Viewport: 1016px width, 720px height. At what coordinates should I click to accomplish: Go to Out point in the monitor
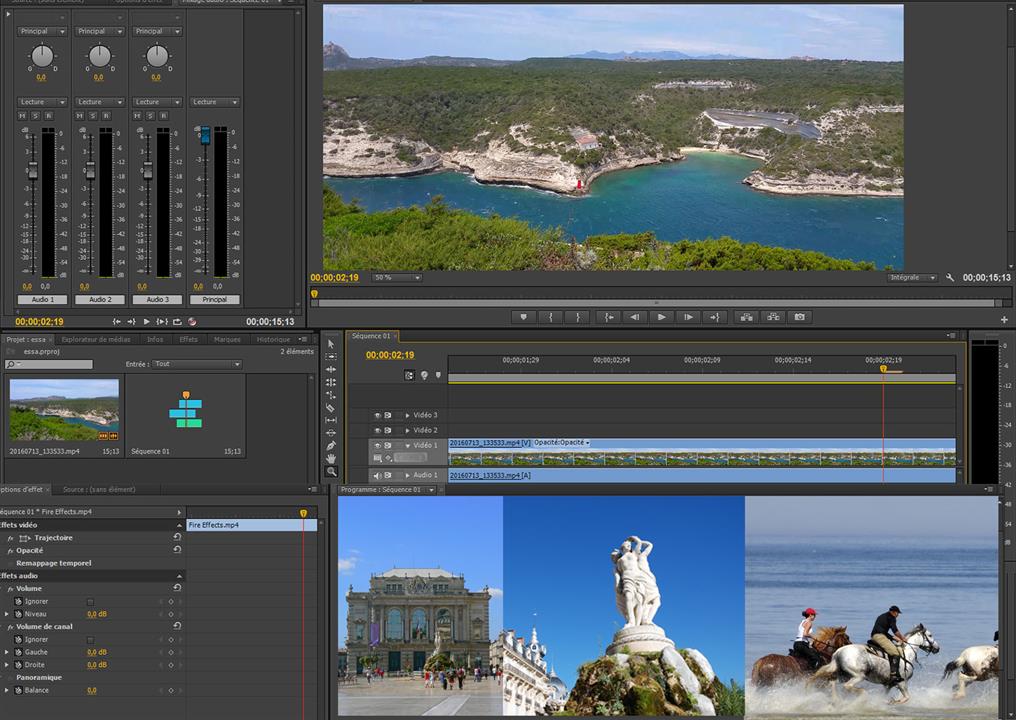[x=715, y=317]
